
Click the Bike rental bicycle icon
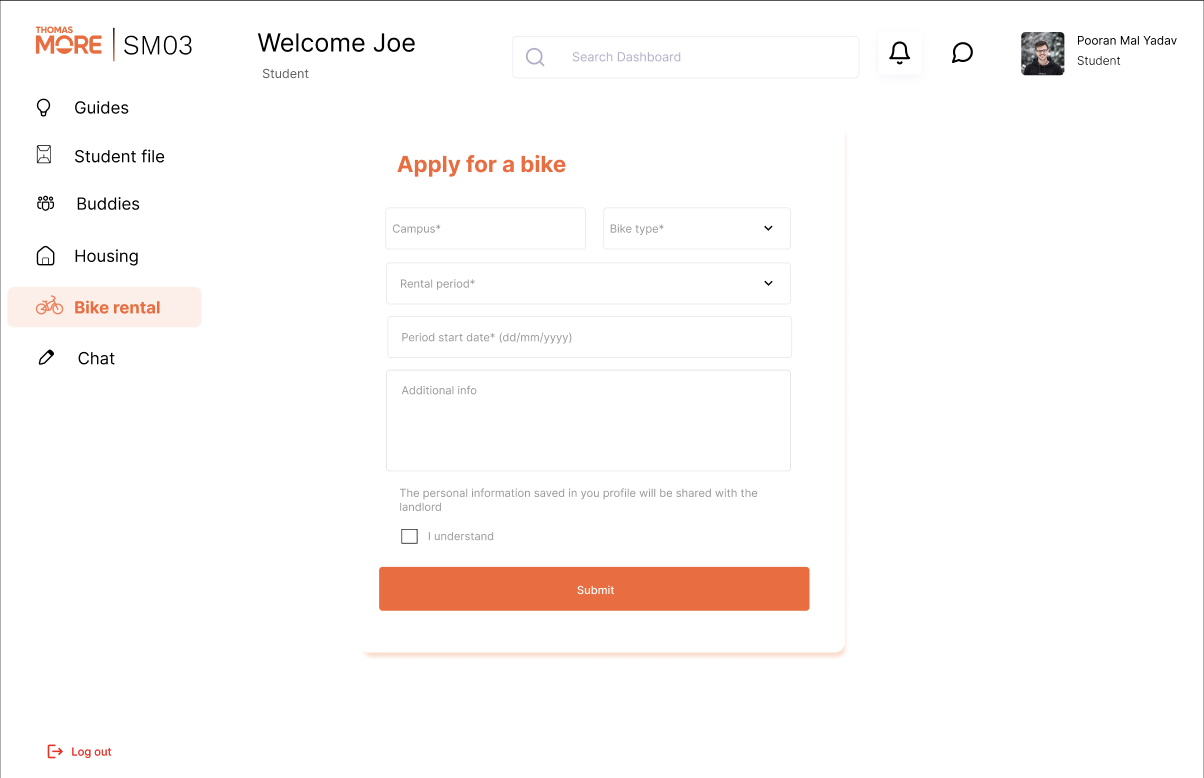[x=49, y=306]
